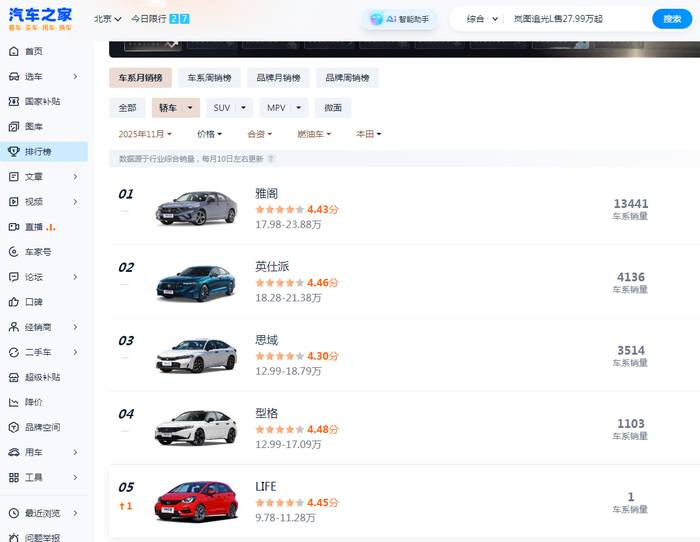The width and height of the screenshot is (700, 542).
Task: Expand the 价格 price filter dropdown
Action: coord(209,134)
